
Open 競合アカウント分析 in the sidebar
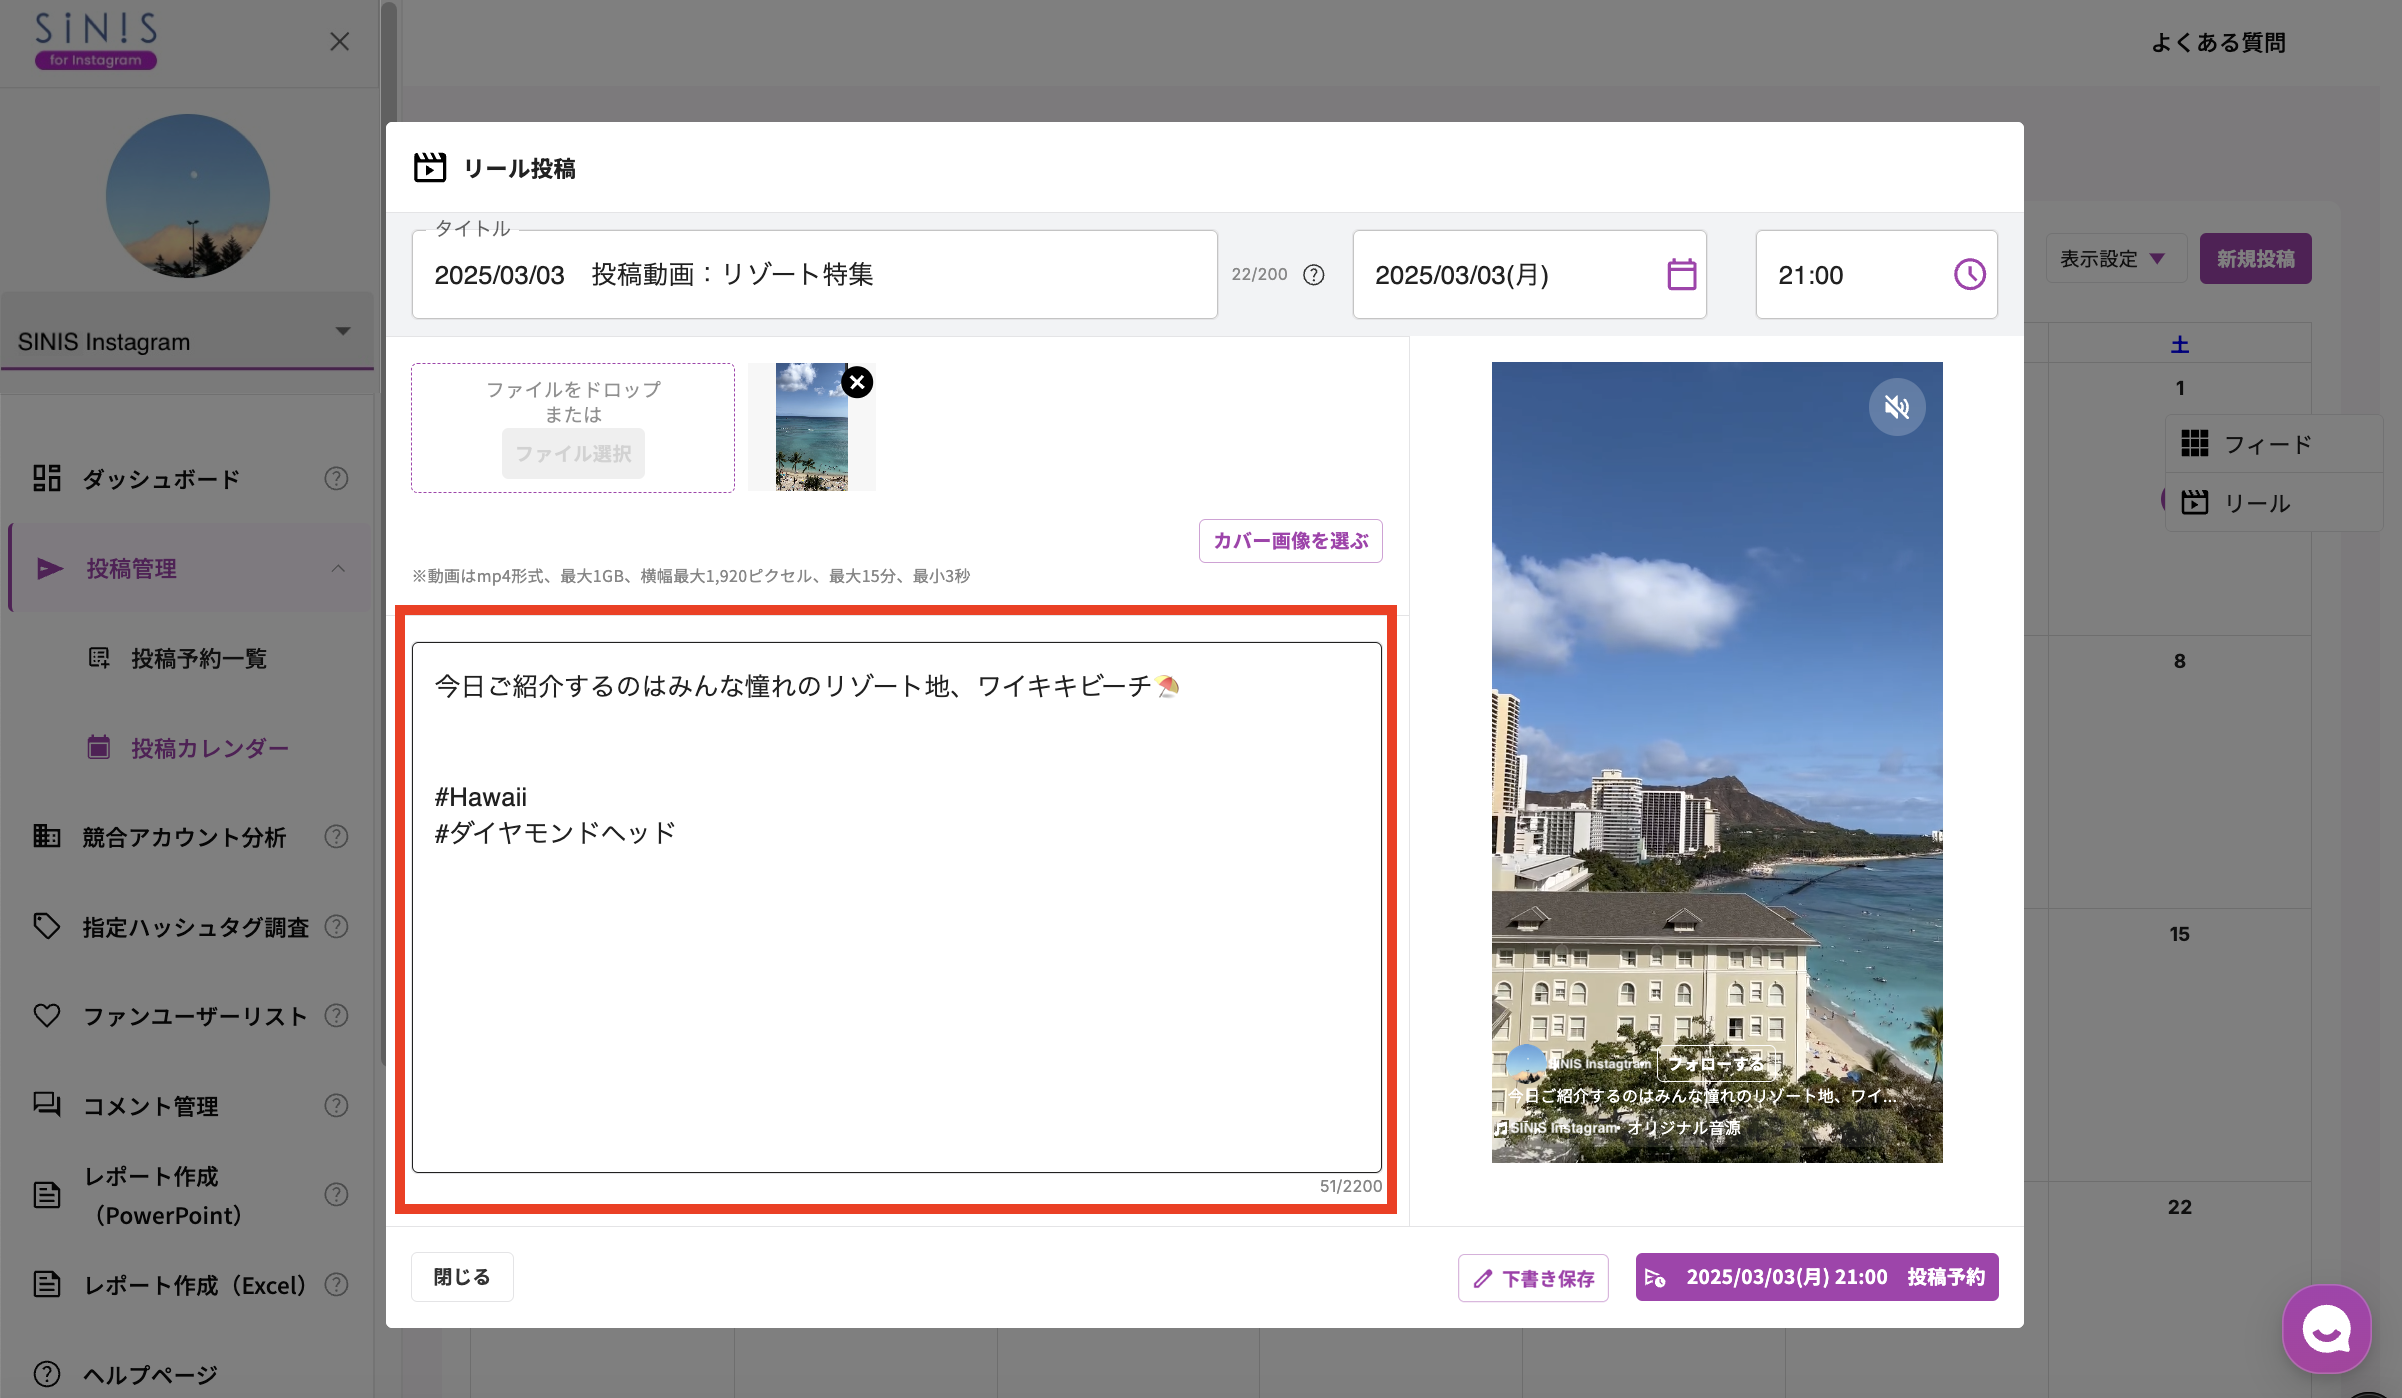tap(183, 837)
